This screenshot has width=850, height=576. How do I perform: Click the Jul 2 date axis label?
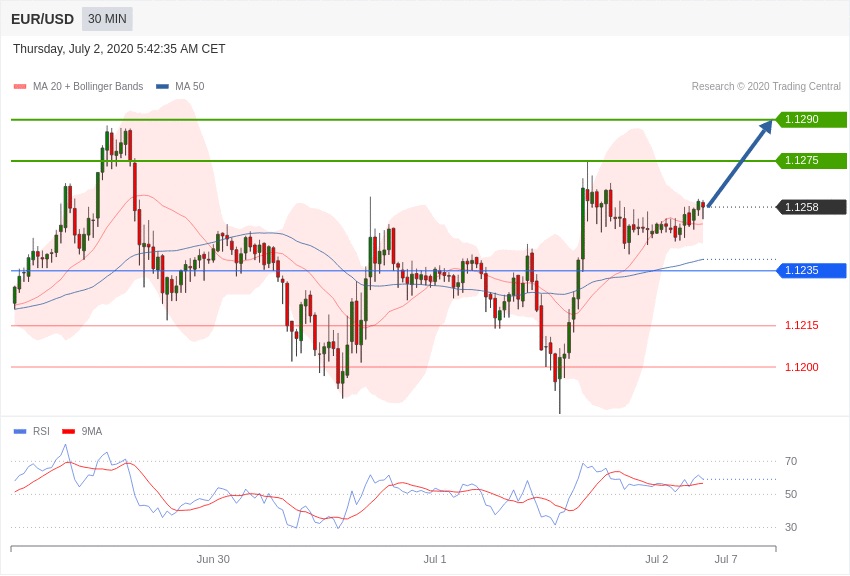pyautogui.click(x=656, y=559)
